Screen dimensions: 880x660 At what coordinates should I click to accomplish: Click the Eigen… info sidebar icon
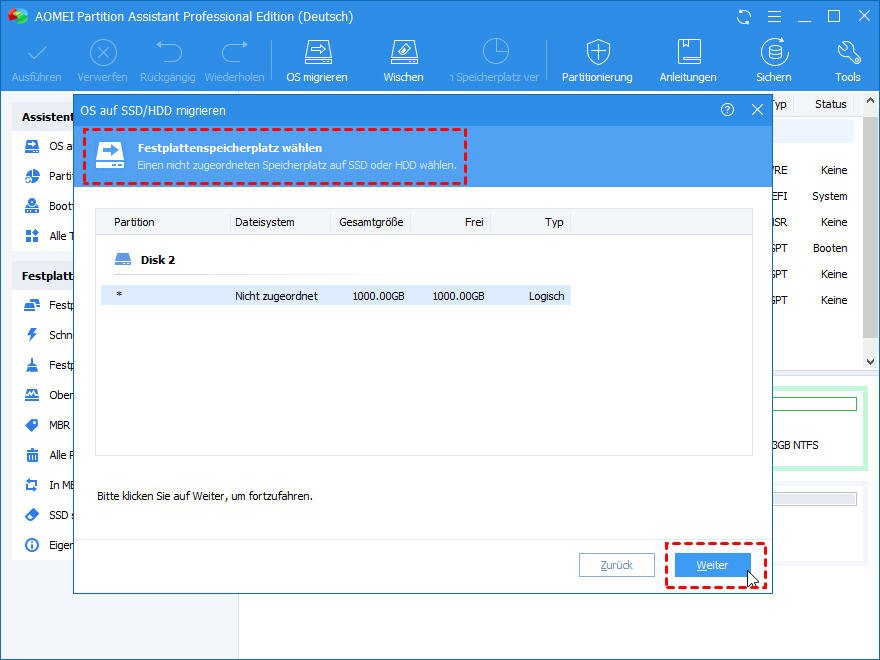[32, 545]
